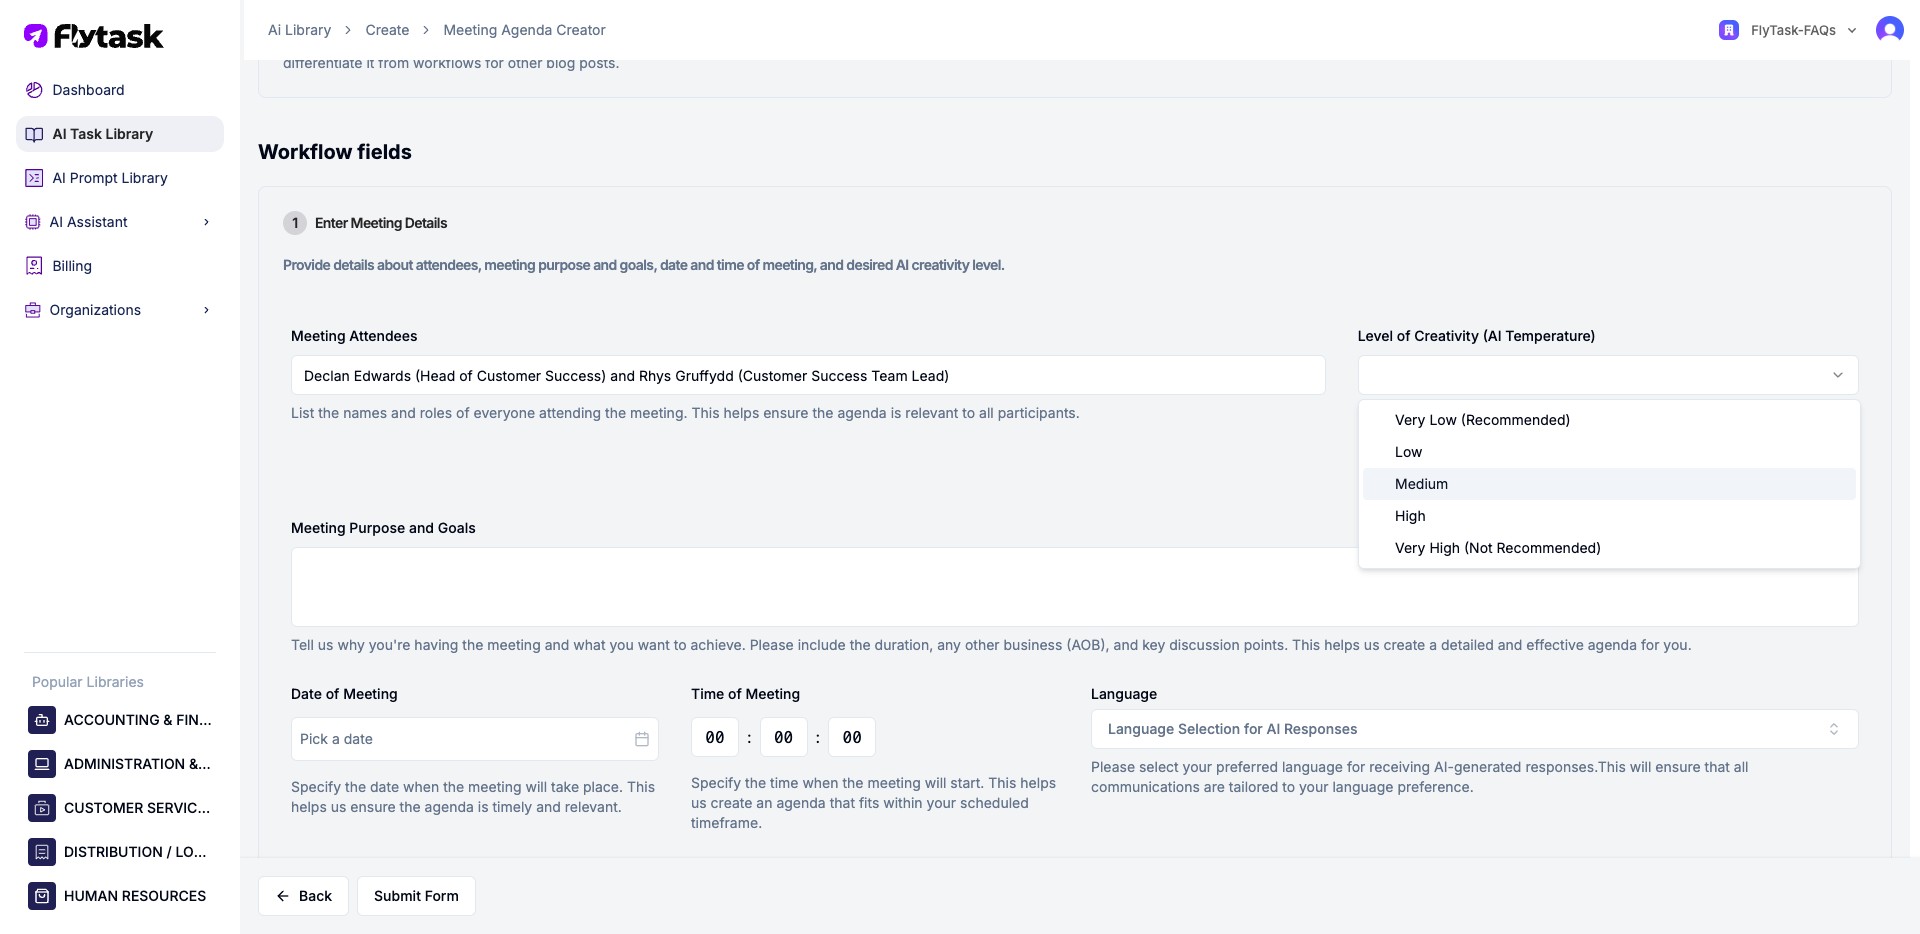Click the seconds field of meeting time
Image resolution: width=1920 pixels, height=934 pixels.
(x=852, y=738)
